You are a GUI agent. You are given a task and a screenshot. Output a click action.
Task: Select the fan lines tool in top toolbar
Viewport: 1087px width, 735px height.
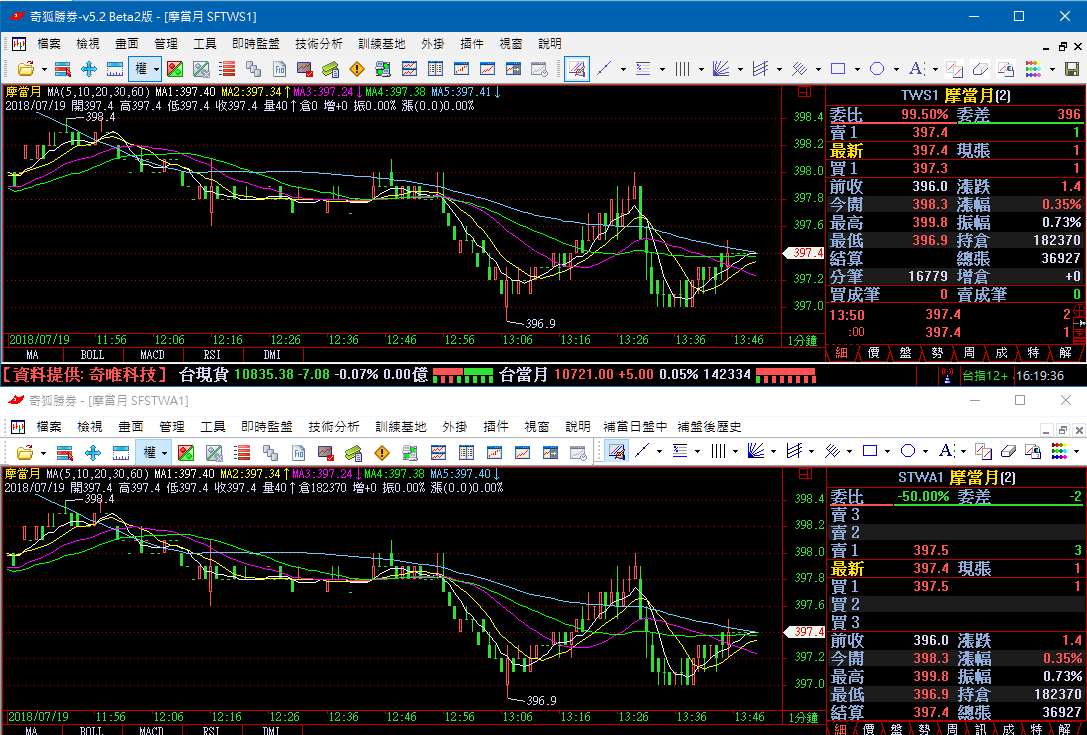click(x=721, y=69)
